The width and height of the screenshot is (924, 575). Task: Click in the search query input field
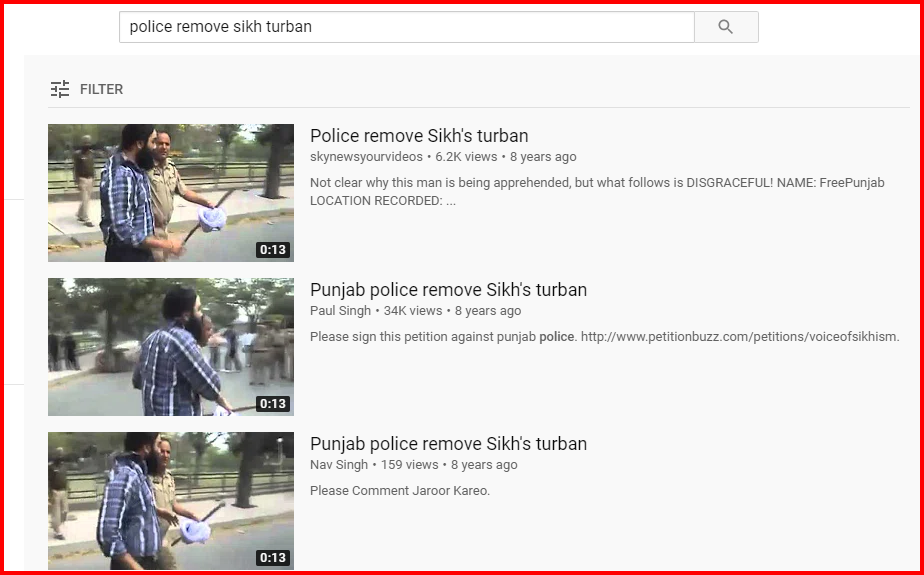[407, 27]
